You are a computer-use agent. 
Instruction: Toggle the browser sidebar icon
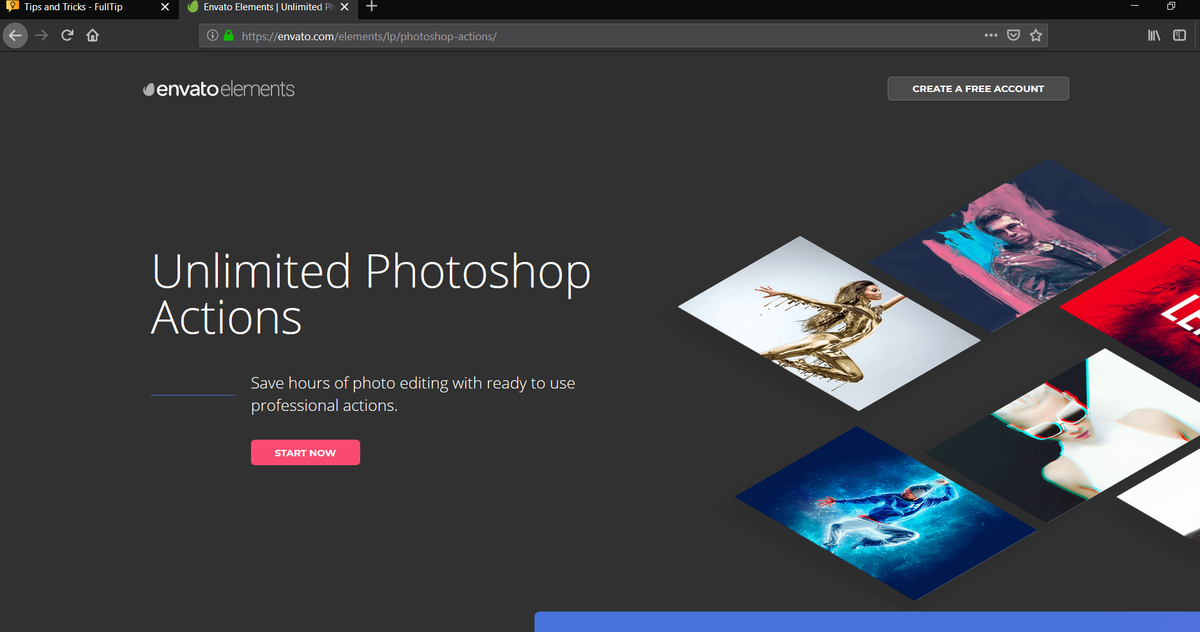pos(1179,36)
